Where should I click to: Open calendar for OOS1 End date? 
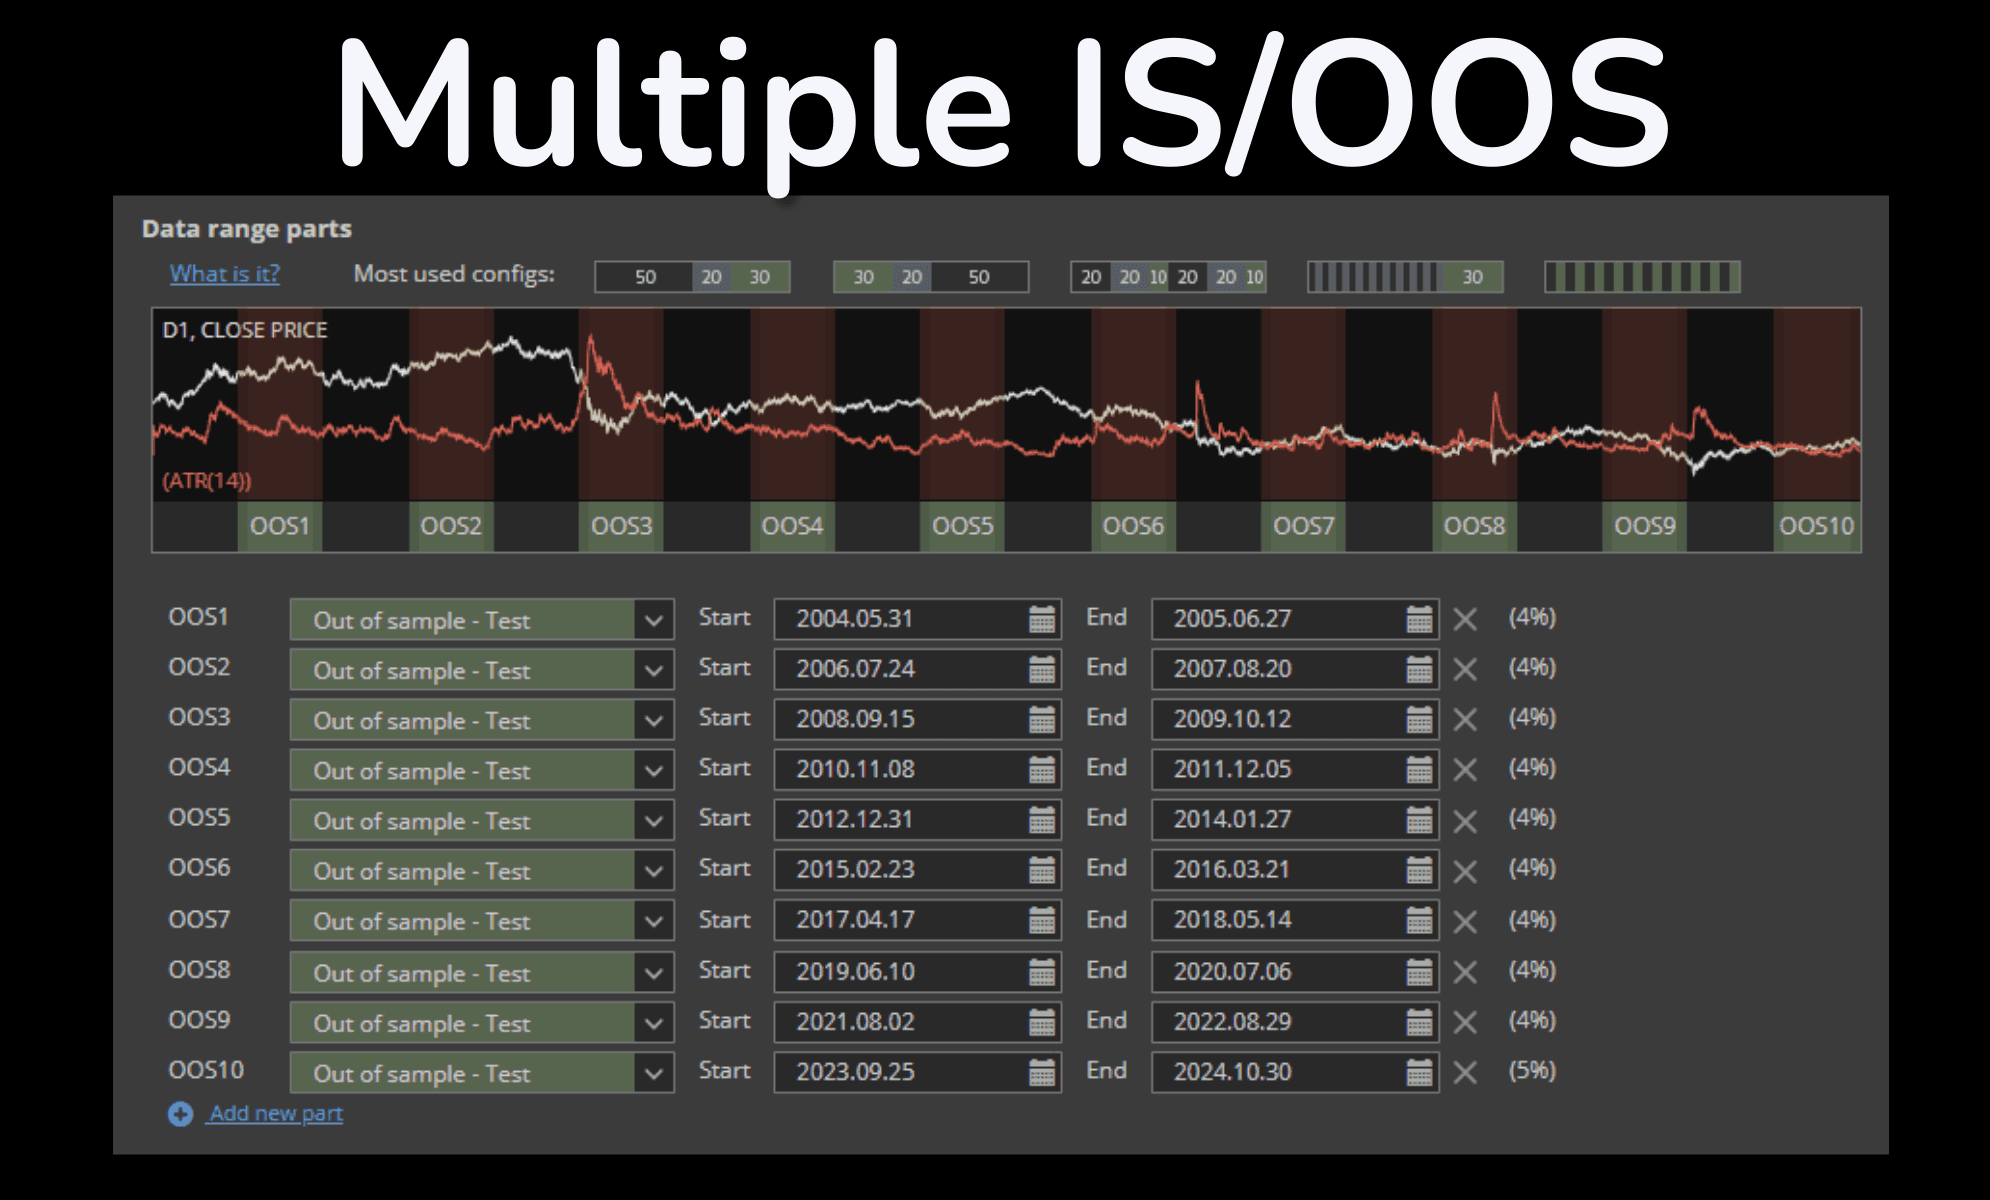point(1419,620)
